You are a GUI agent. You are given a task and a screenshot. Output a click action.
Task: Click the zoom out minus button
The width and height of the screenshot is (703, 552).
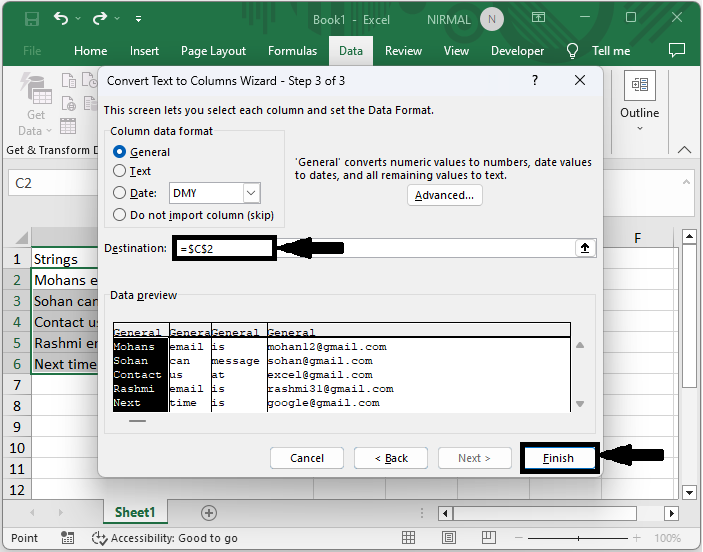(x=519, y=538)
